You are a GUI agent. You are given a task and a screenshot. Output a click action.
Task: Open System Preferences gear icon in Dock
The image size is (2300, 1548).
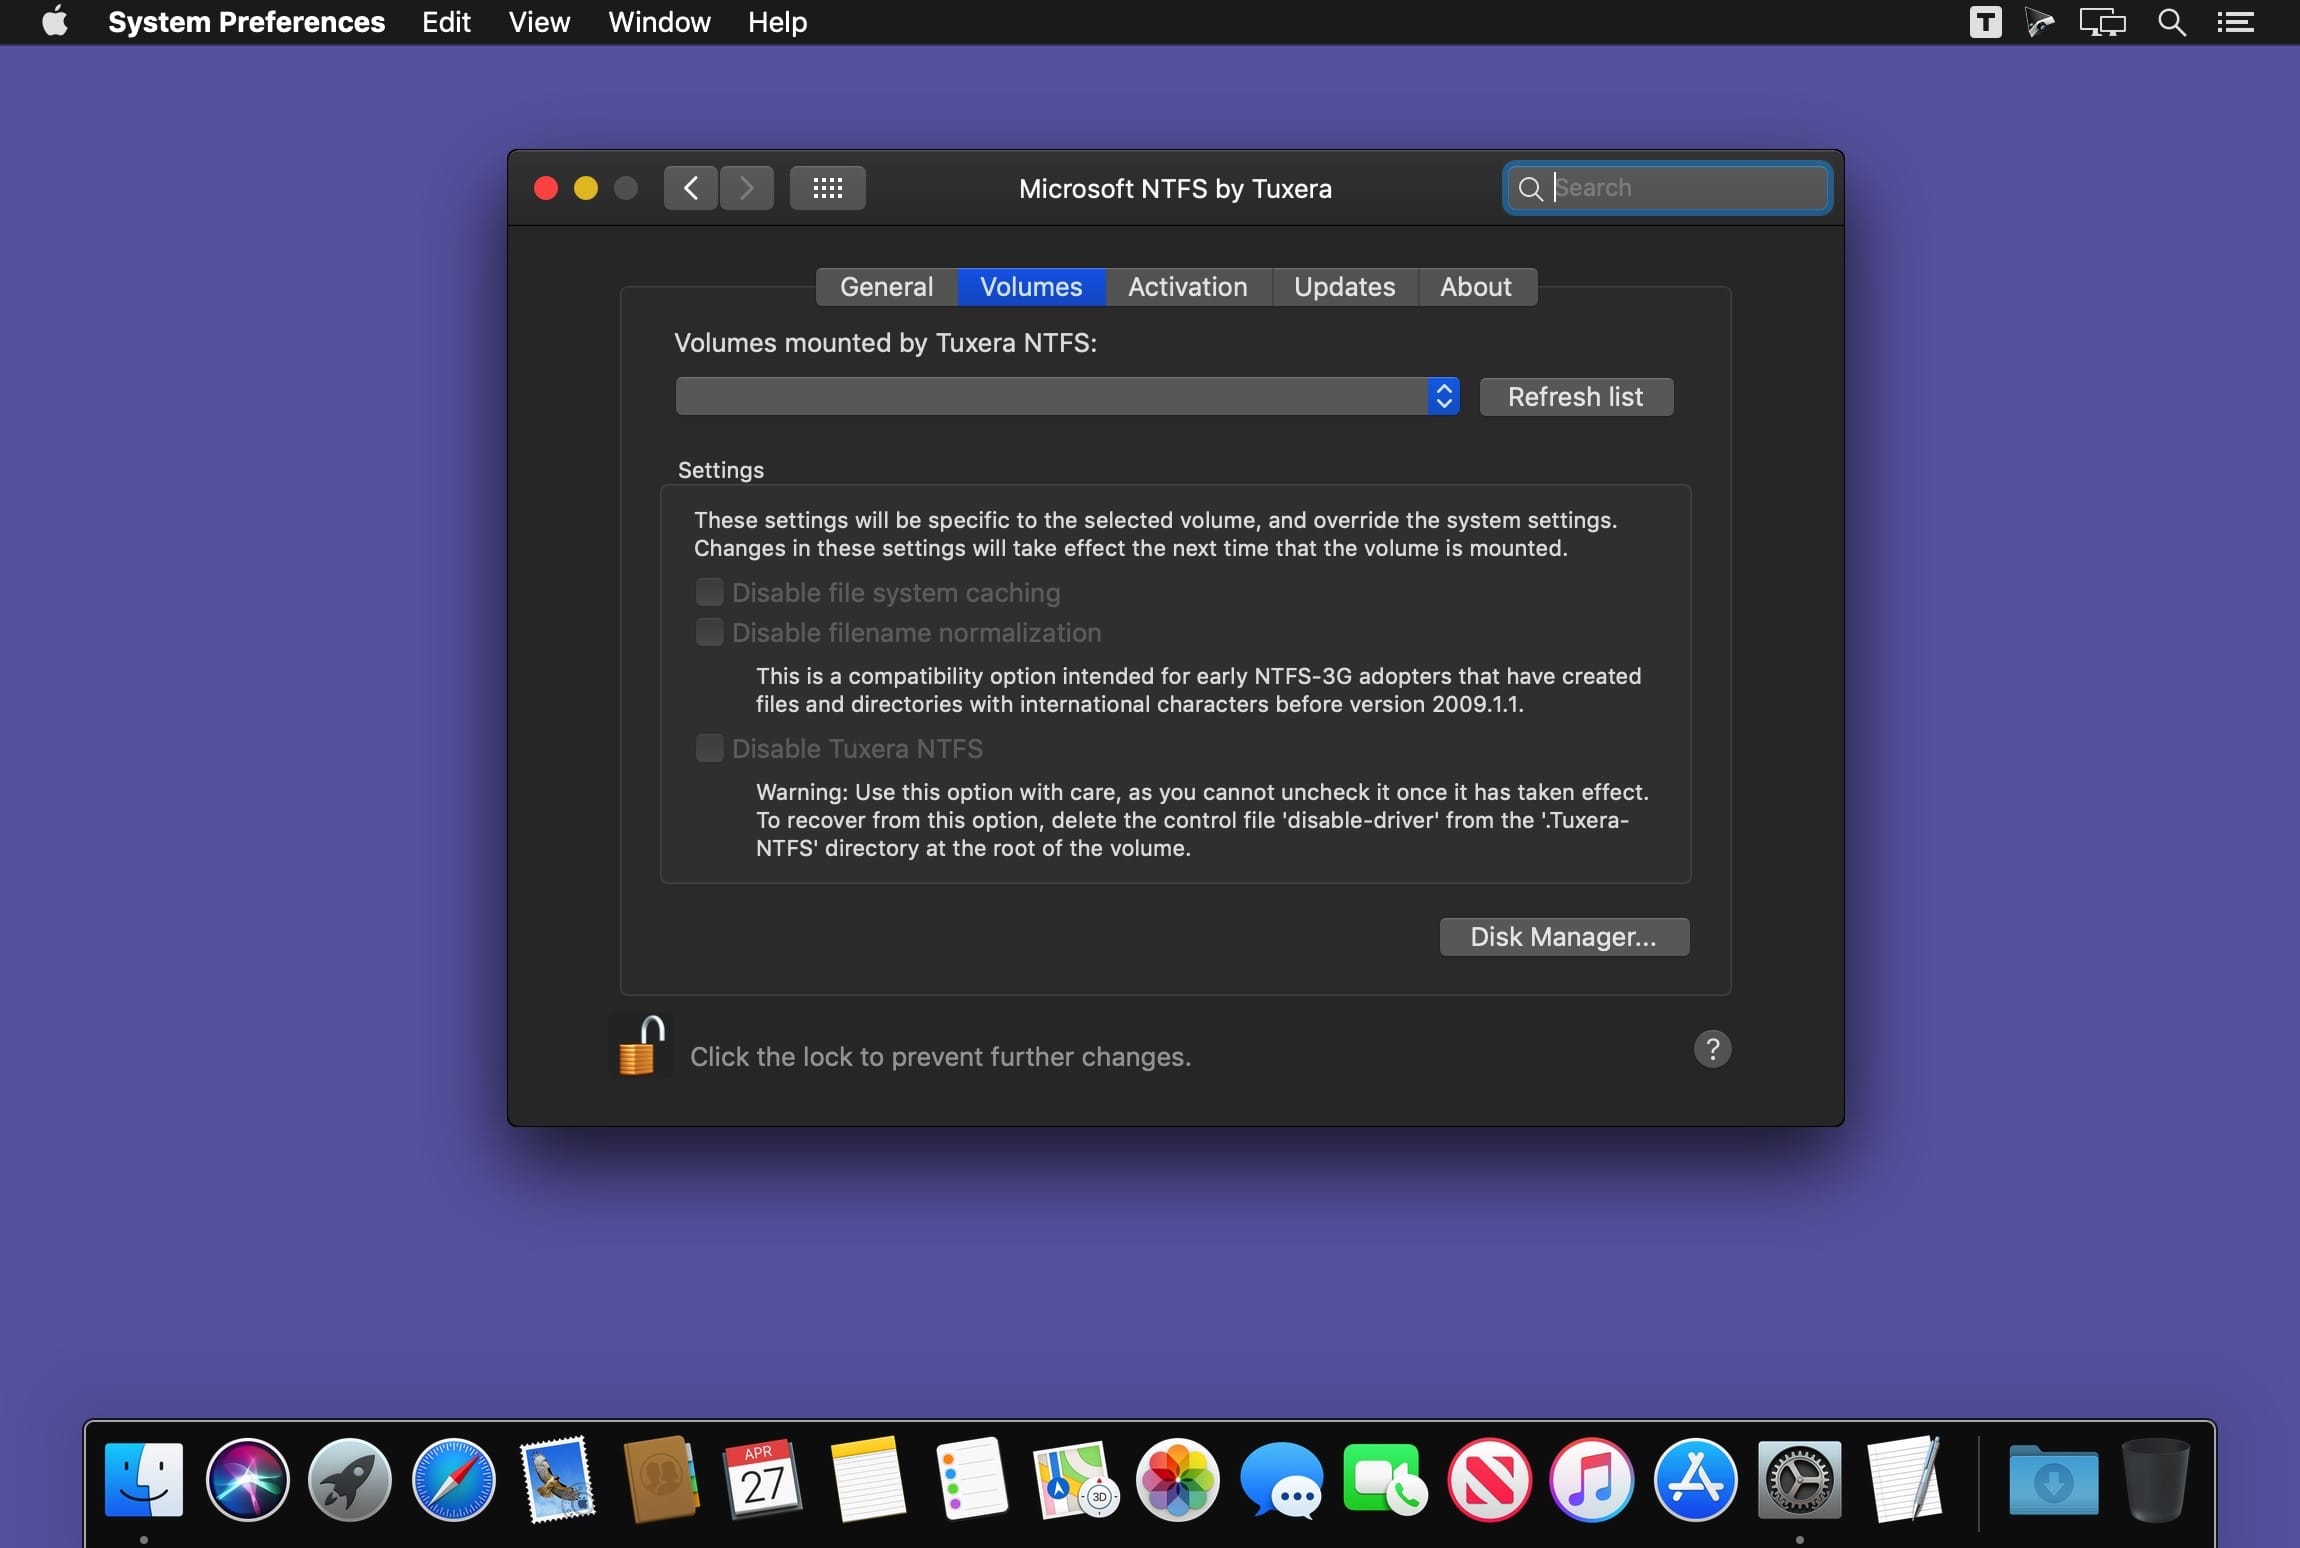point(1798,1479)
